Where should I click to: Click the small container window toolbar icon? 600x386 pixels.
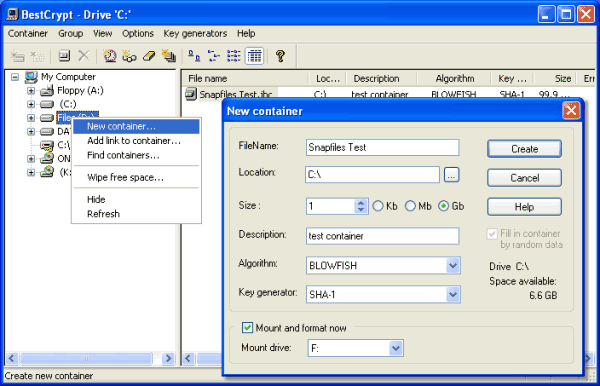(x=64, y=56)
